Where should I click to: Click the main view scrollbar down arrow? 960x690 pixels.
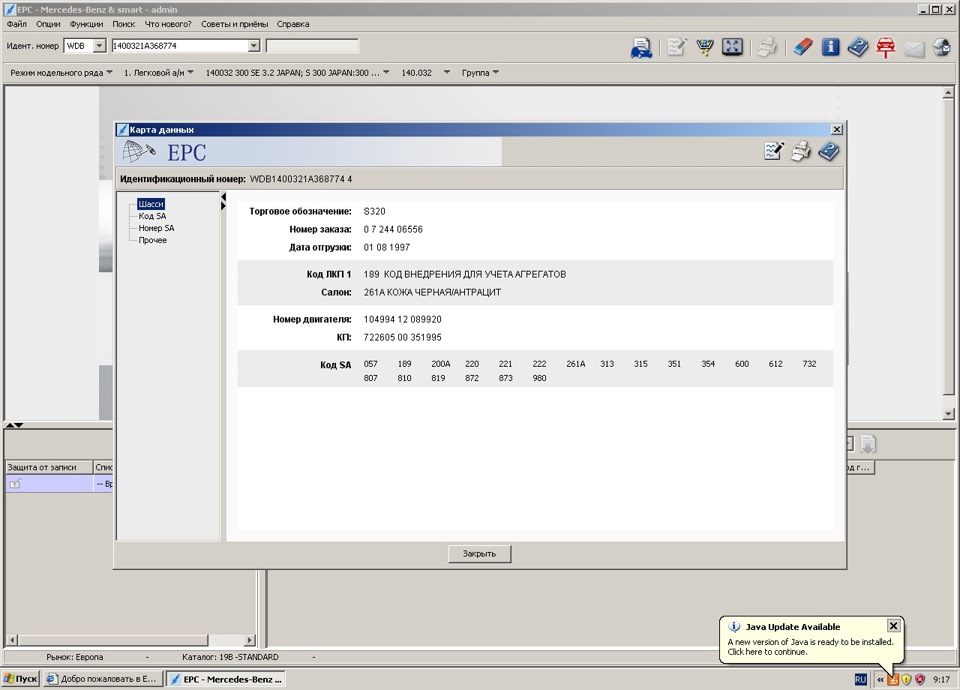(x=948, y=414)
